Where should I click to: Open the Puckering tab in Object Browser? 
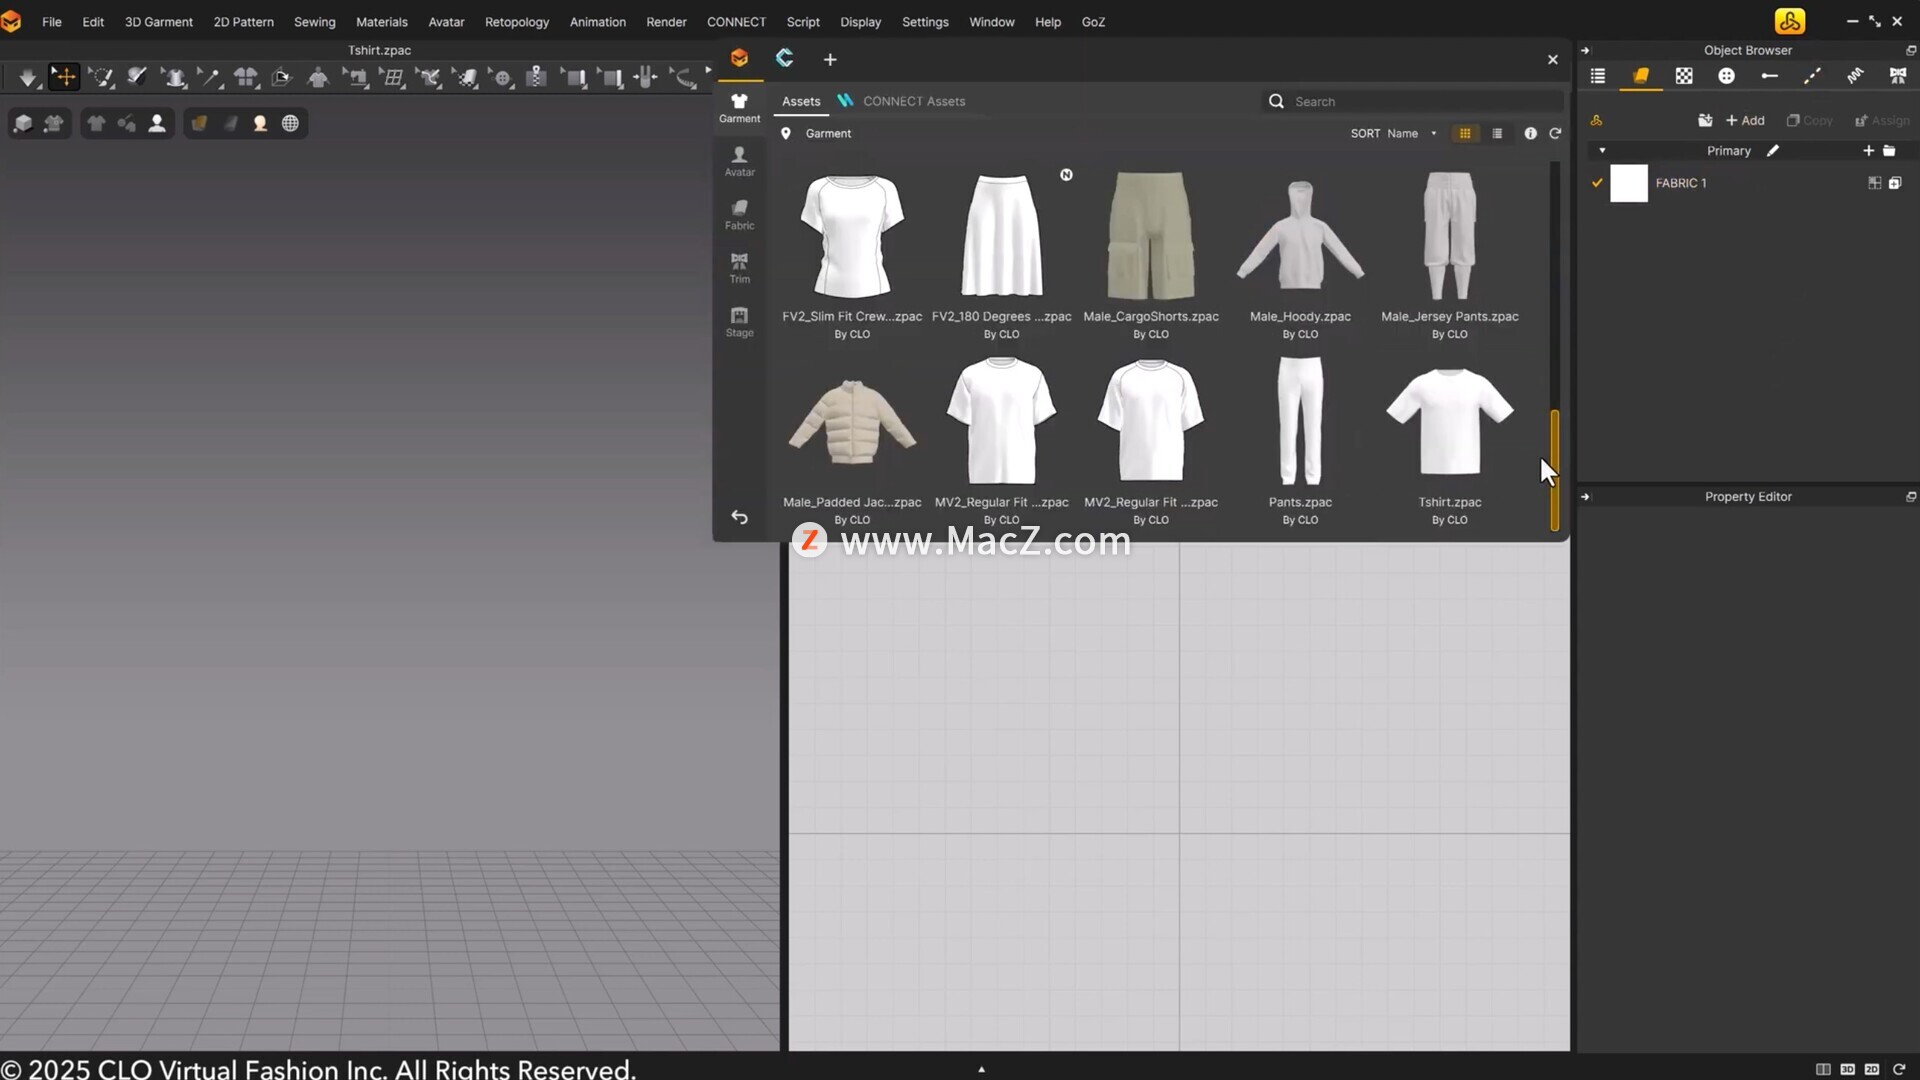tap(1855, 76)
